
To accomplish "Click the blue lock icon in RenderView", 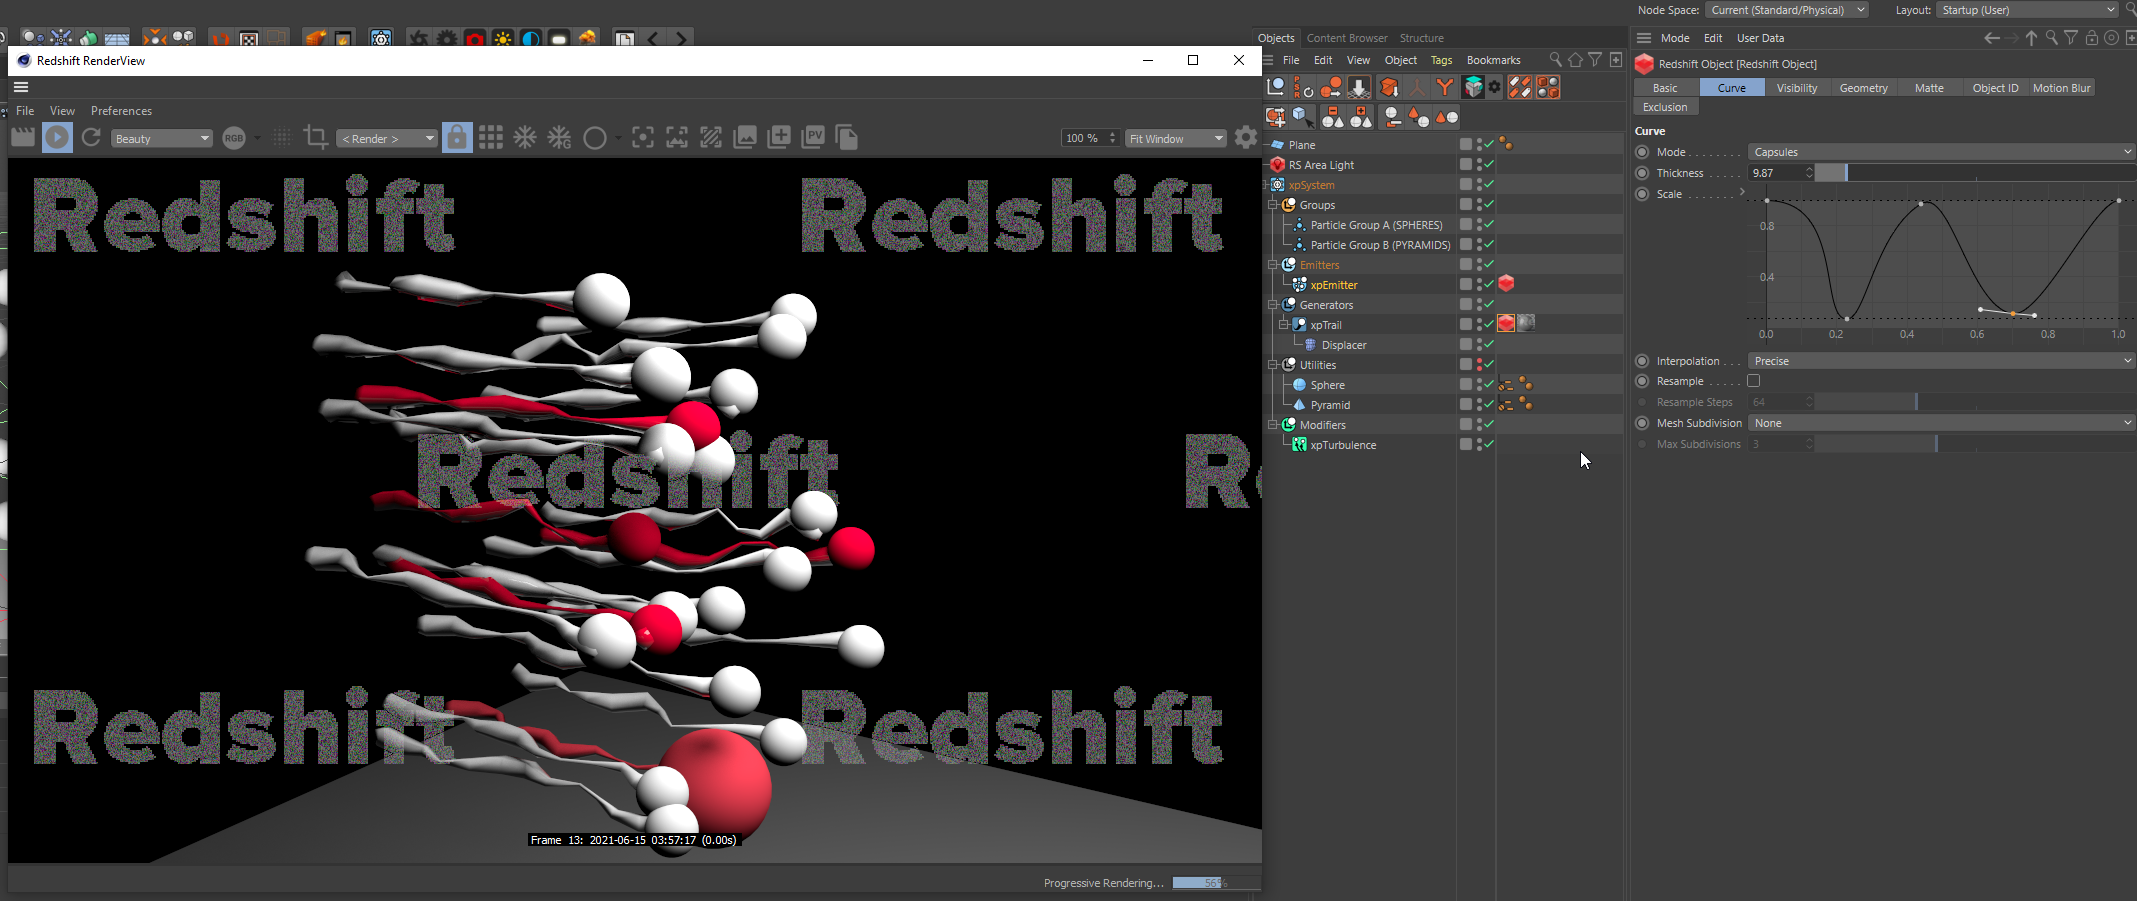I will [x=457, y=138].
